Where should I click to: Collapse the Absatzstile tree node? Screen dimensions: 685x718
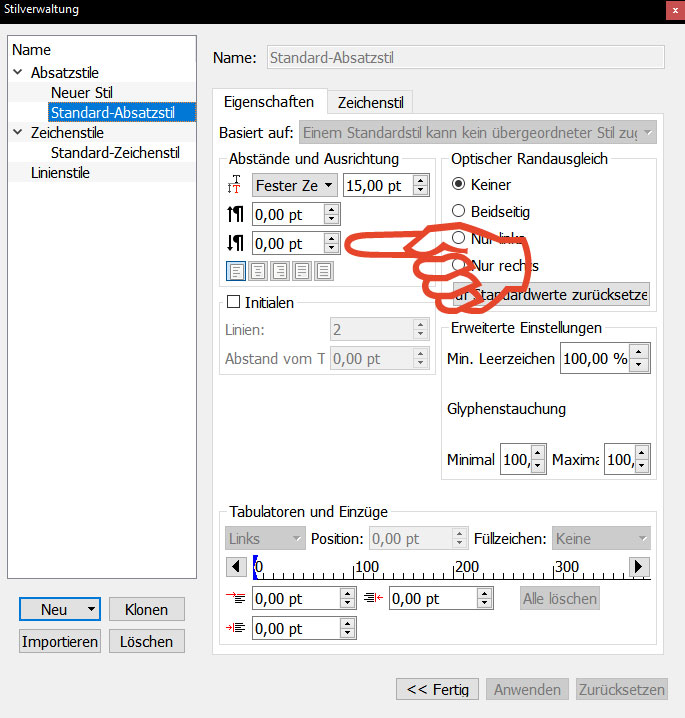(x=18, y=73)
